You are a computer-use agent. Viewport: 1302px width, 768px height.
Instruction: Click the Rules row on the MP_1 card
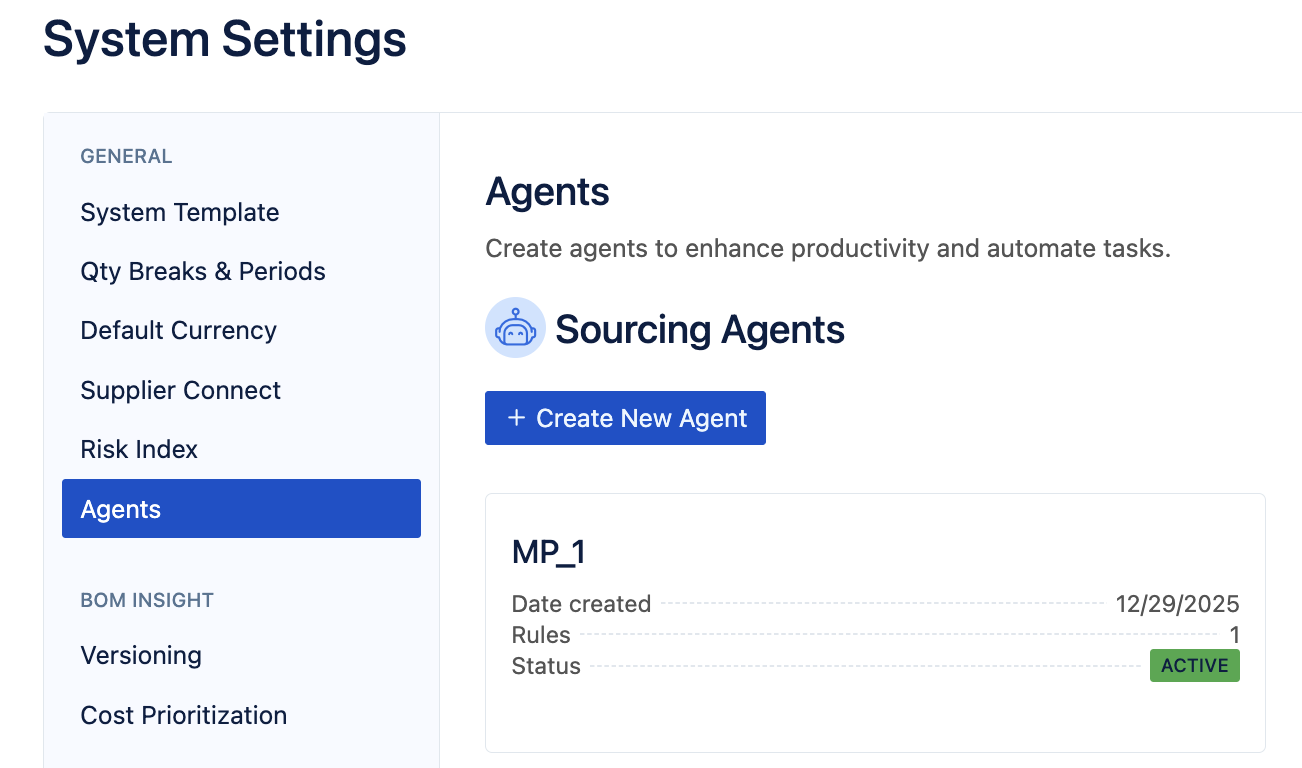[x=541, y=635]
